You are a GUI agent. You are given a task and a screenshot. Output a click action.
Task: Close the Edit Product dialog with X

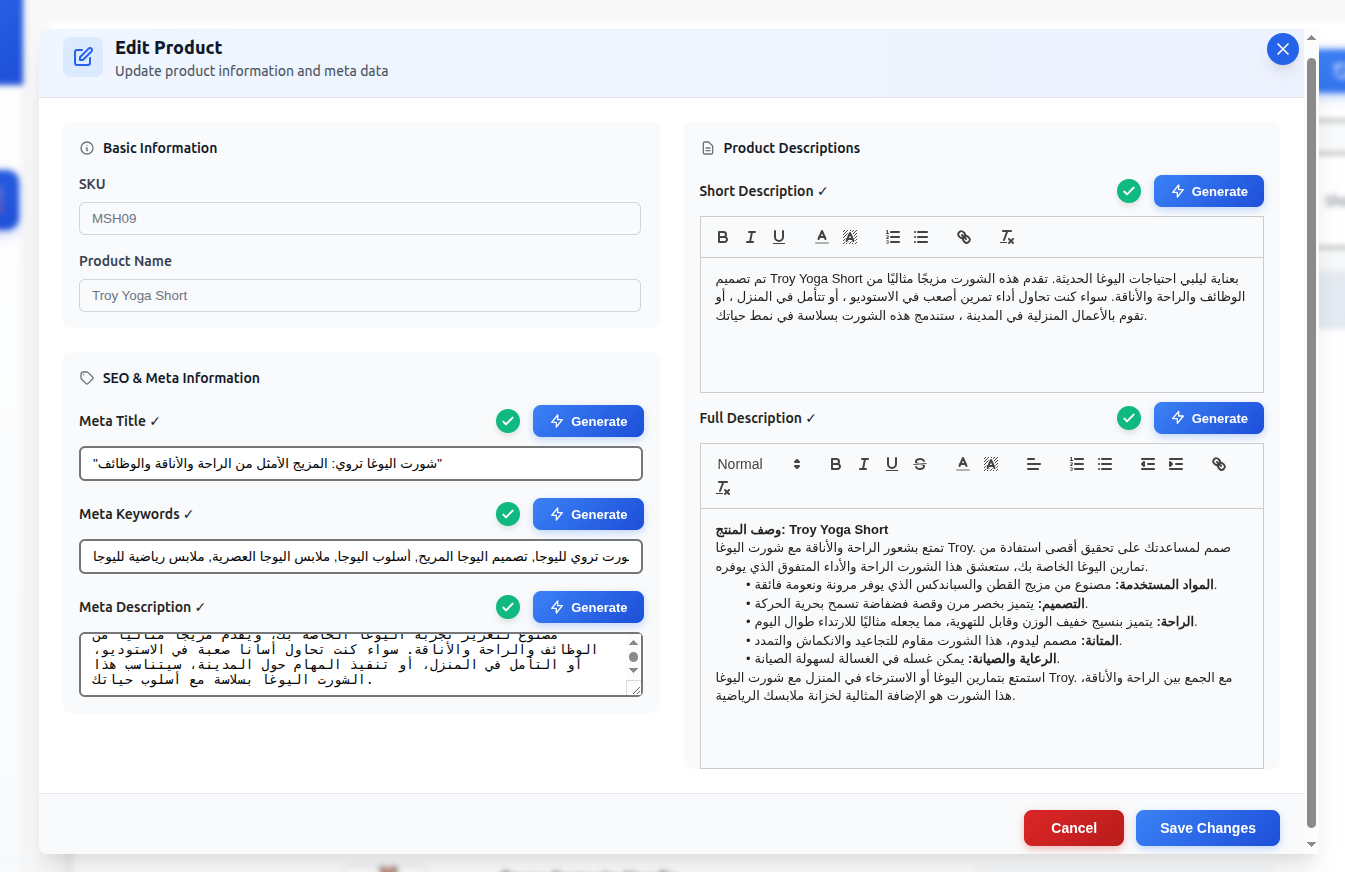point(1282,49)
